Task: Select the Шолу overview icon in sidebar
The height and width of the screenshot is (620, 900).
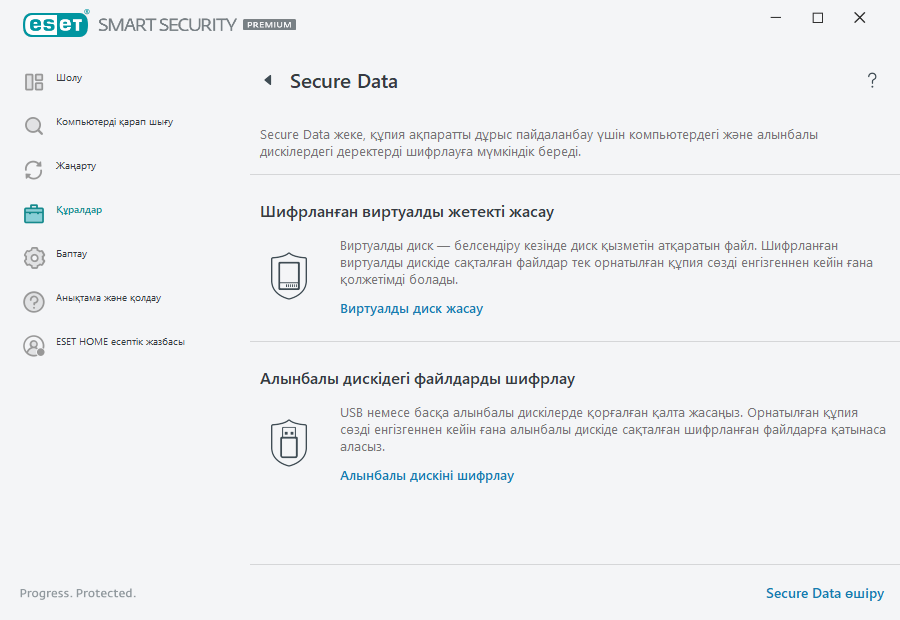Action: 33,78
